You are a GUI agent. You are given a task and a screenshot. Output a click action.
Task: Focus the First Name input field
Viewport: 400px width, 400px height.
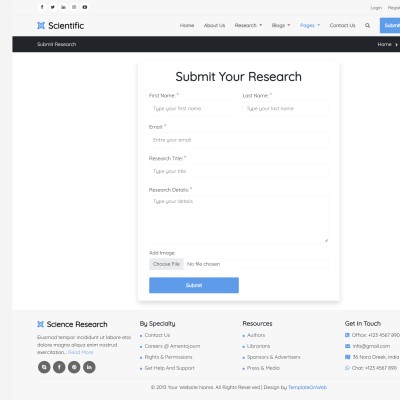(192, 109)
